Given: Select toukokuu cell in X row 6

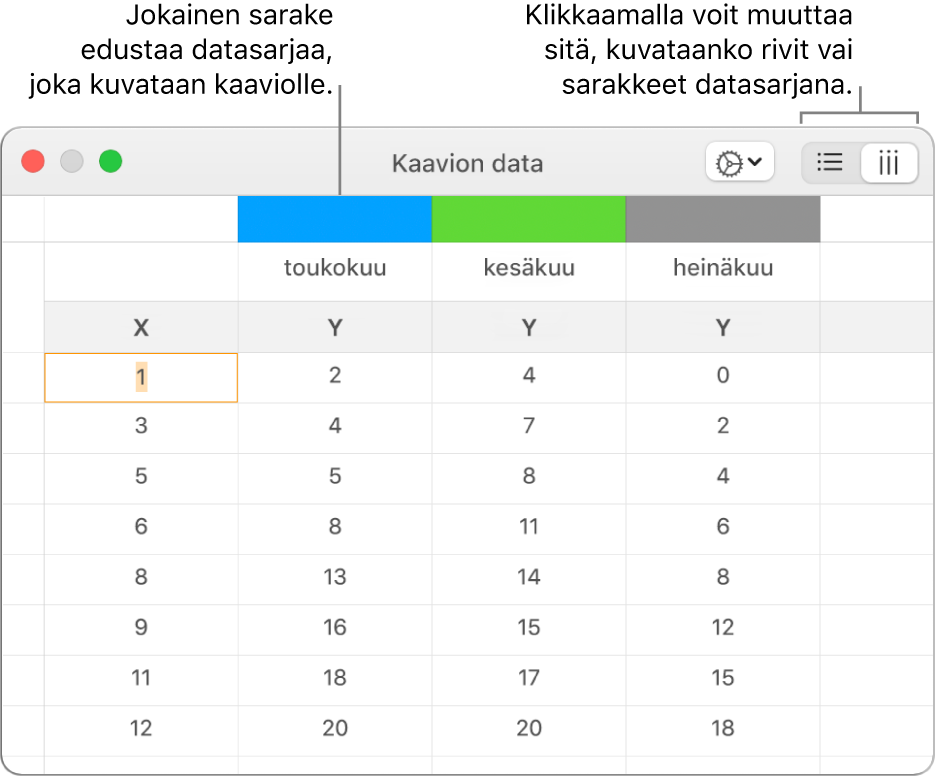Looking at the screenshot, I should 335,529.
